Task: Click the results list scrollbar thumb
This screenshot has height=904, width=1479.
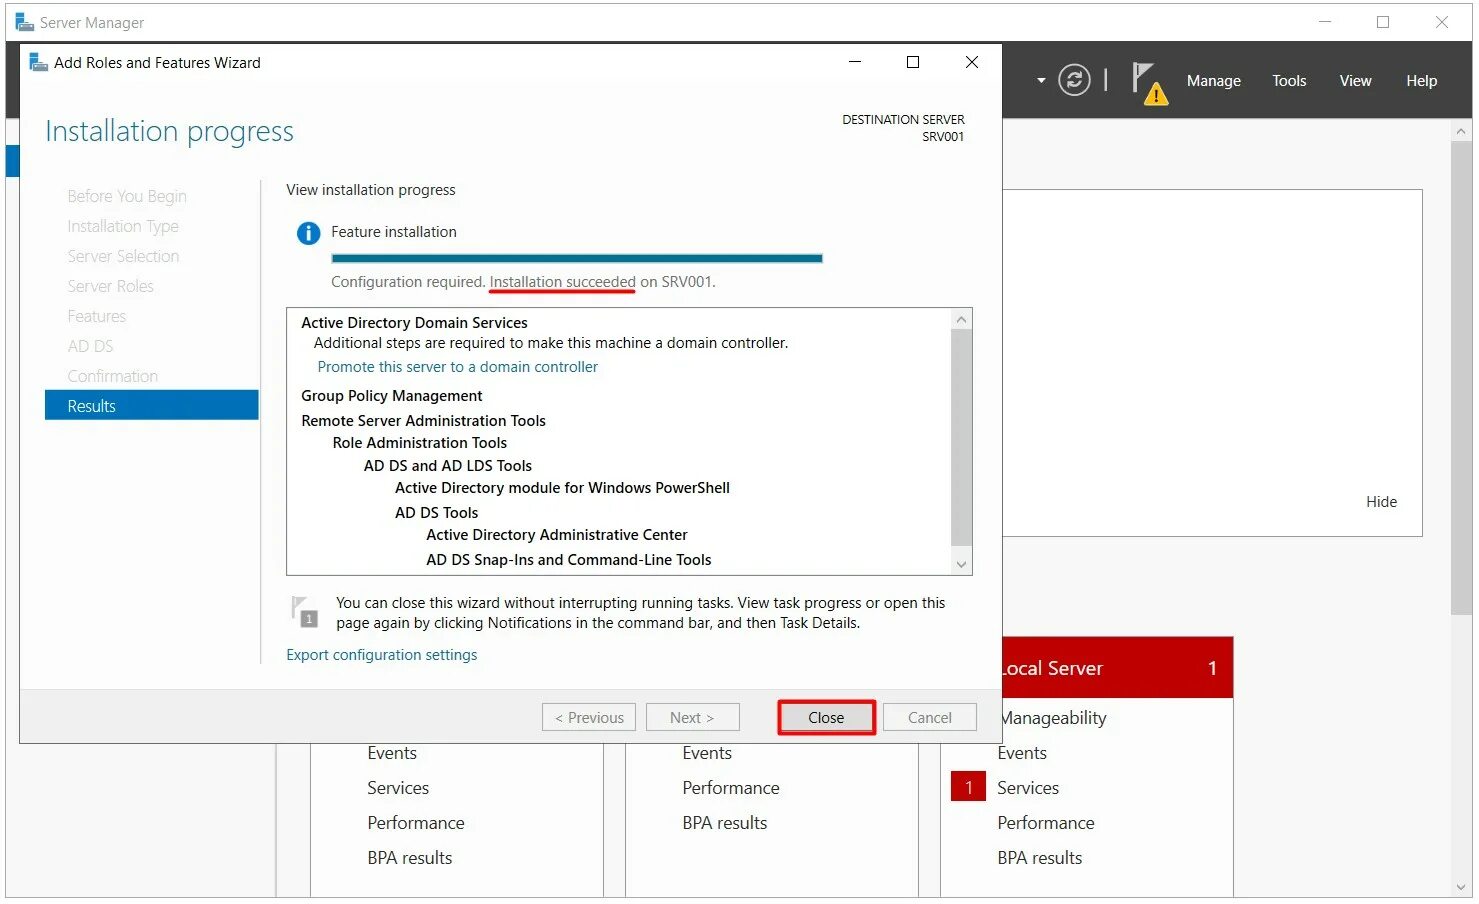Action: pyautogui.click(x=961, y=437)
